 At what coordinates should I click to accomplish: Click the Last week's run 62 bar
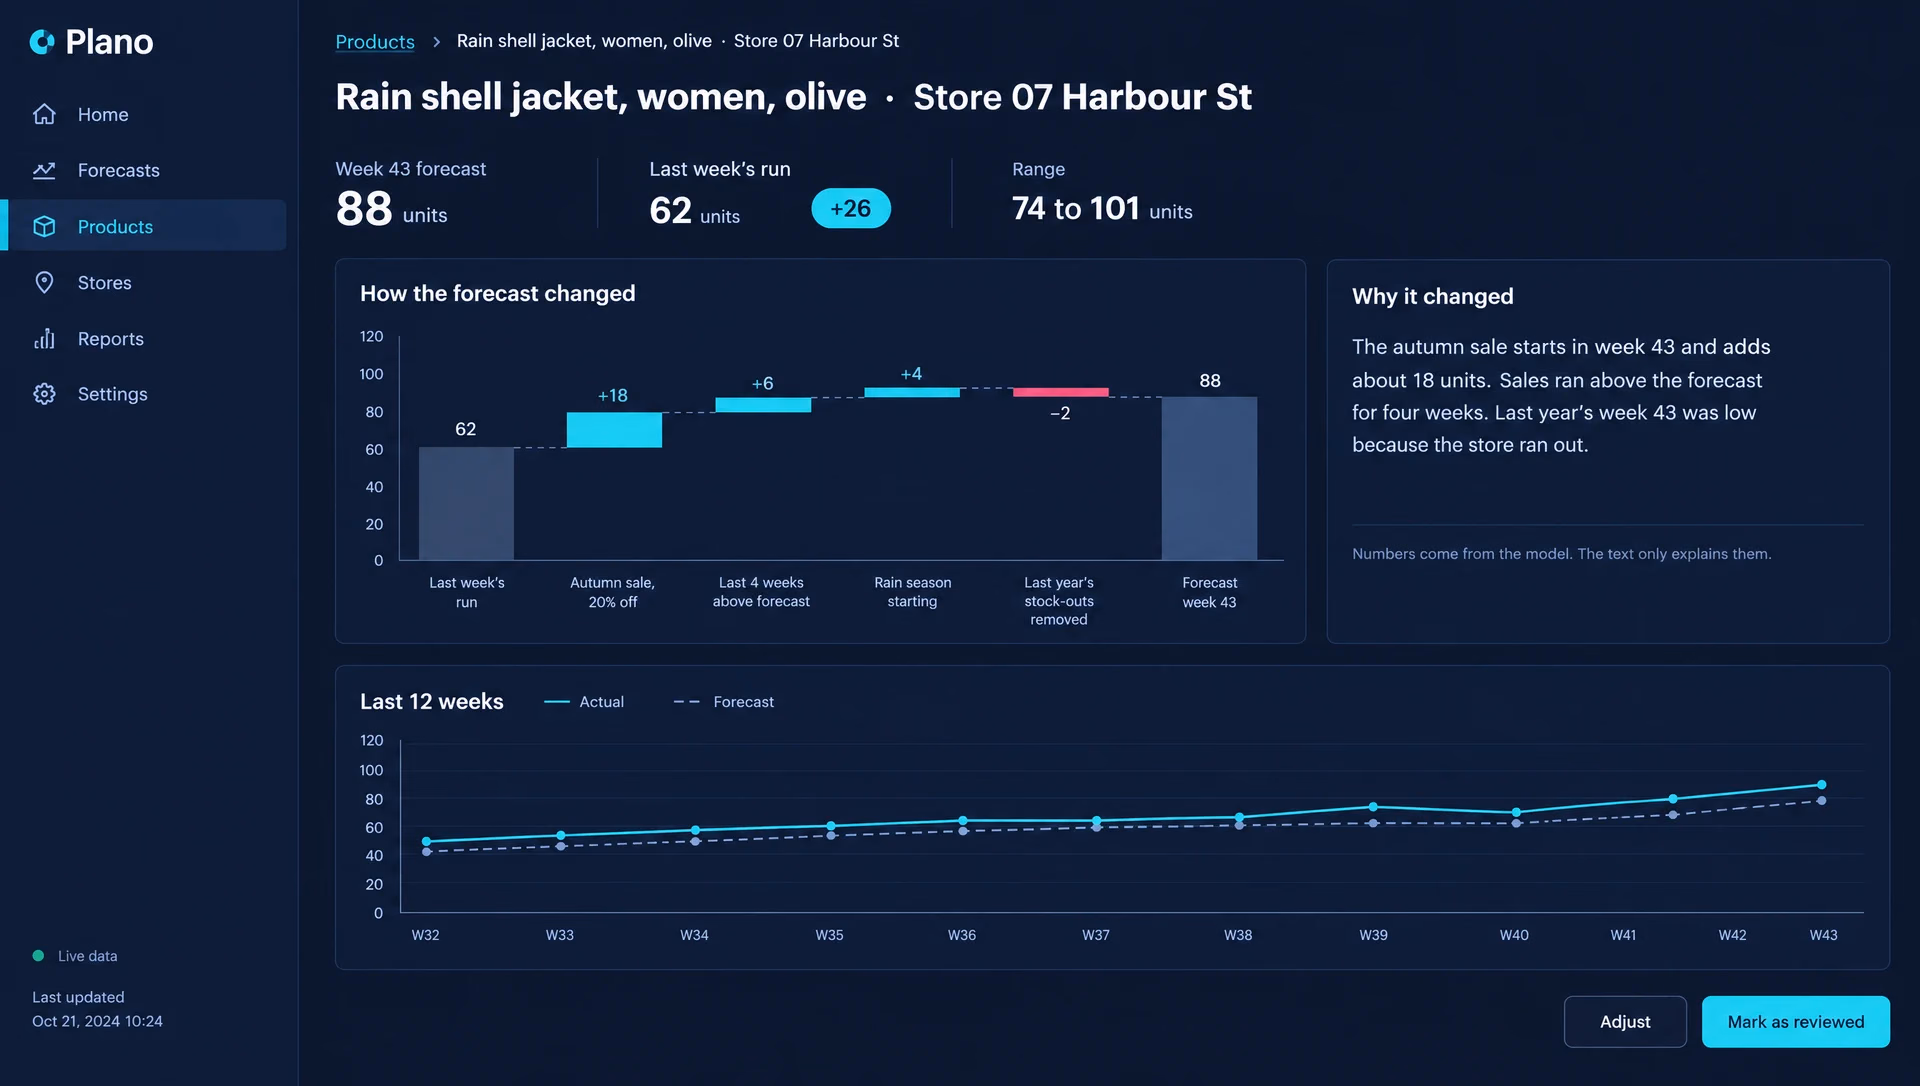tap(466, 503)
